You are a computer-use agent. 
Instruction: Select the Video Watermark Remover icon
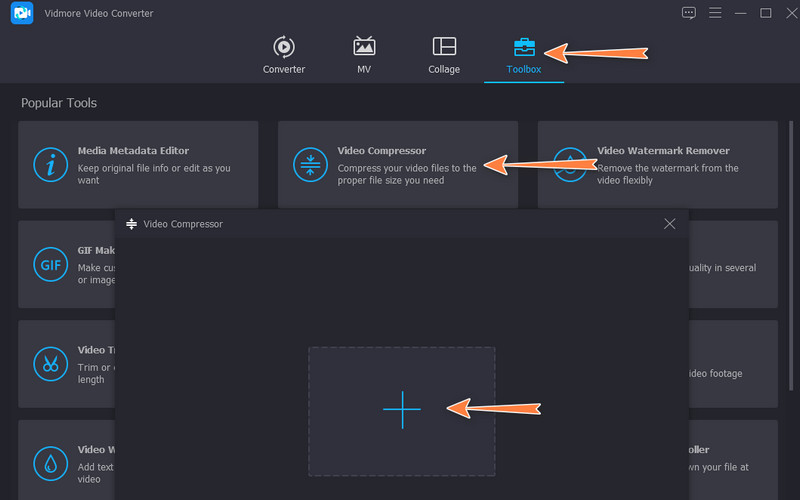569,165
